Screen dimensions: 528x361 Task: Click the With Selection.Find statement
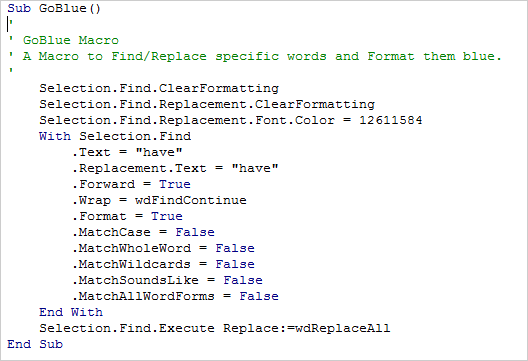pos(115,136)
